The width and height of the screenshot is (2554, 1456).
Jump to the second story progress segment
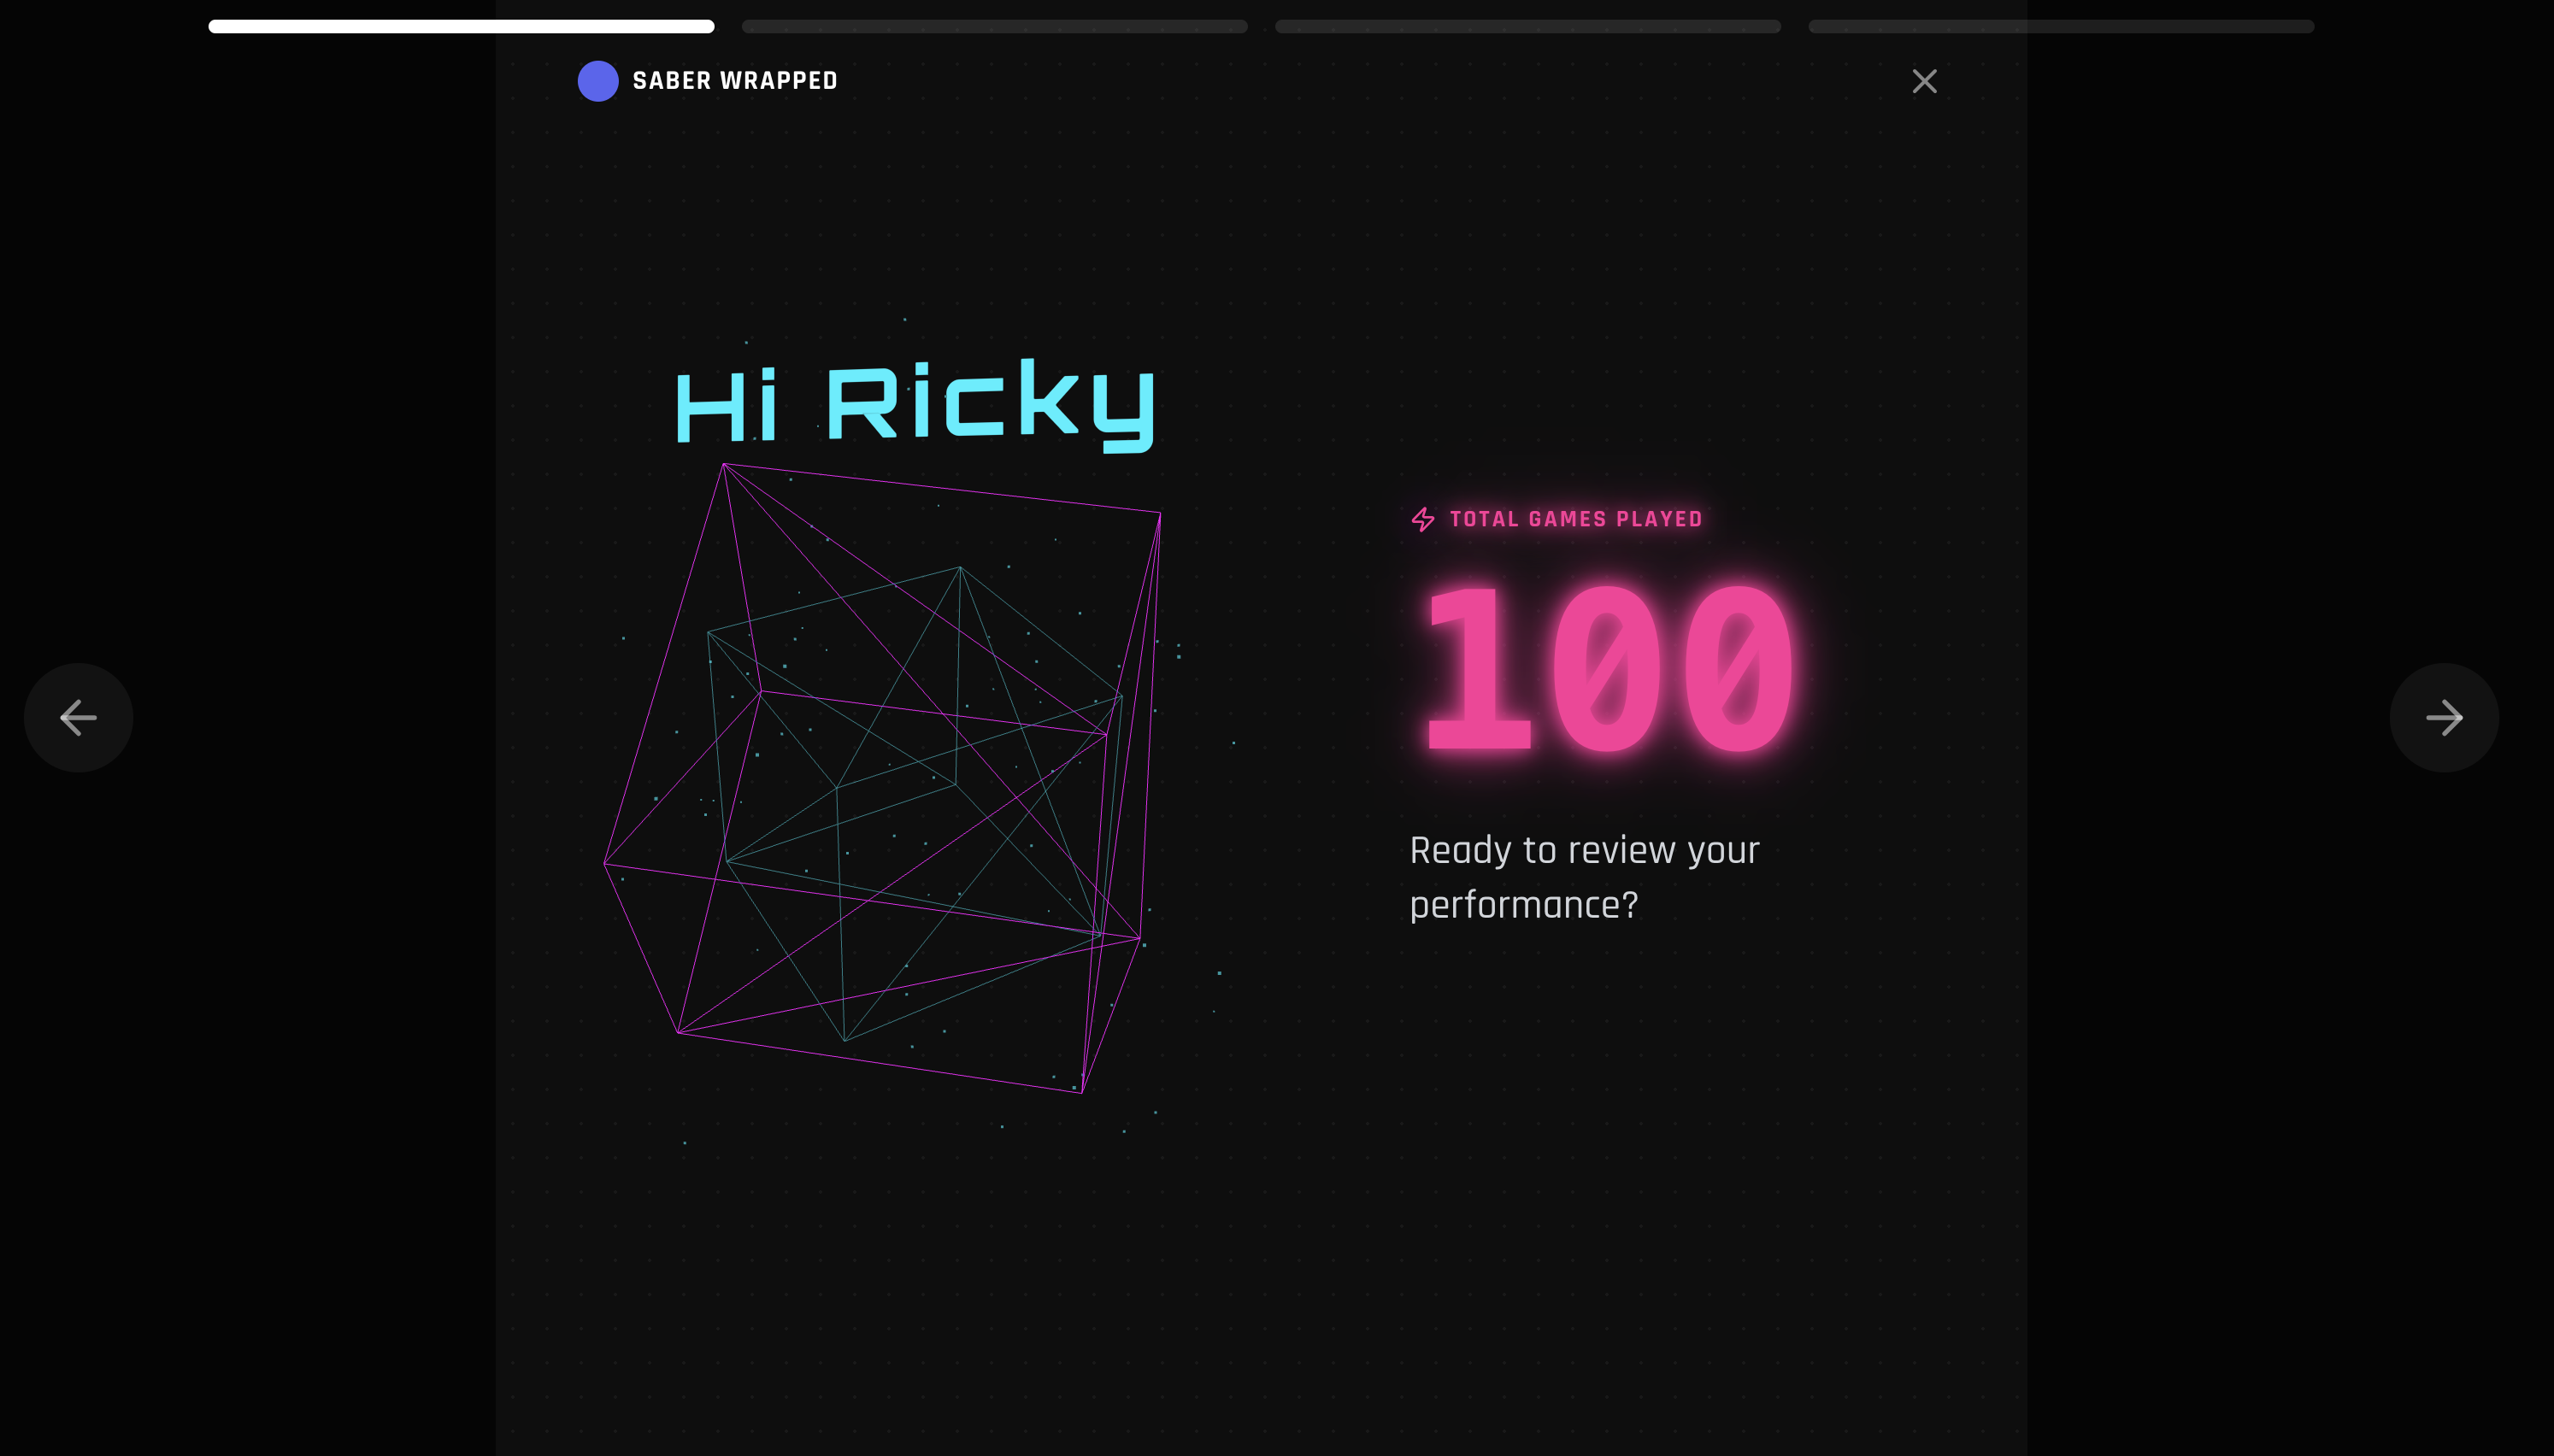(x=994, y=27)
